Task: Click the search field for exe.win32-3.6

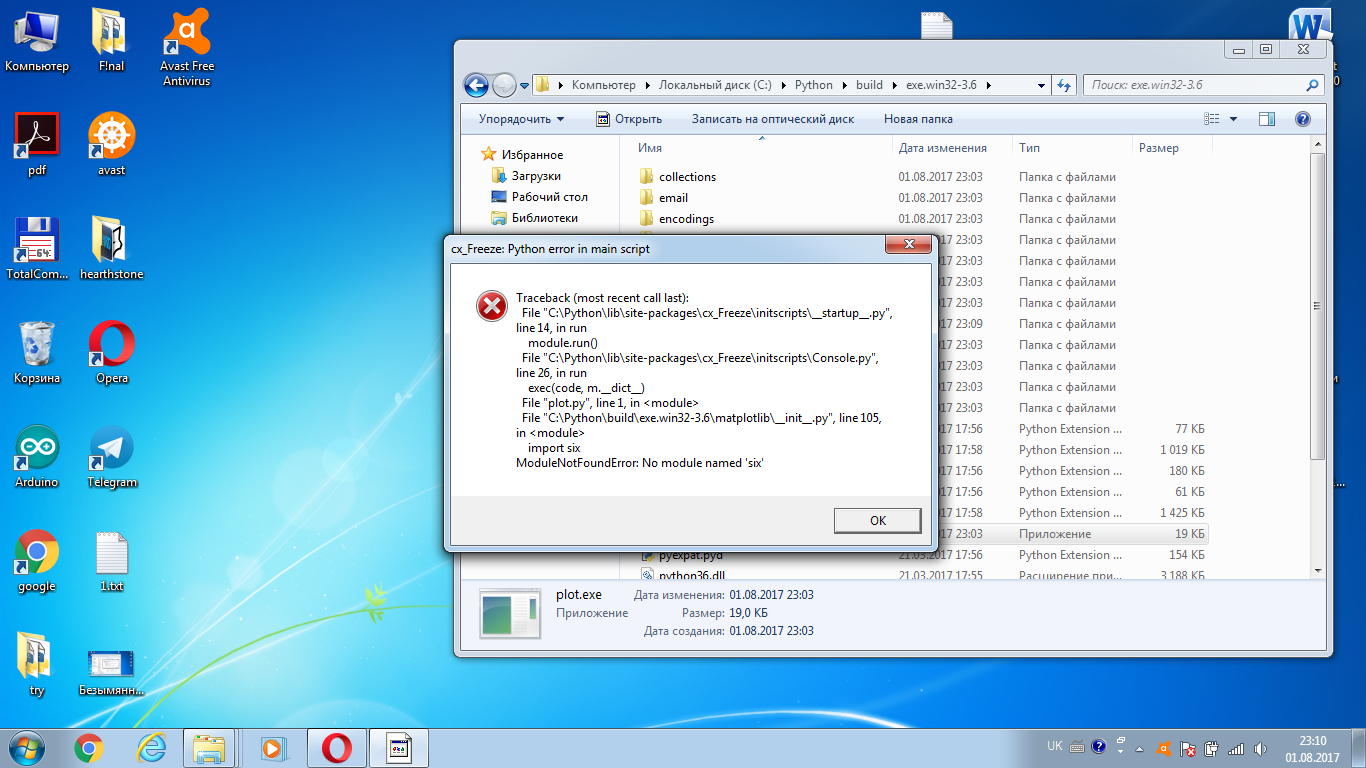Action: coord(1196,85)
